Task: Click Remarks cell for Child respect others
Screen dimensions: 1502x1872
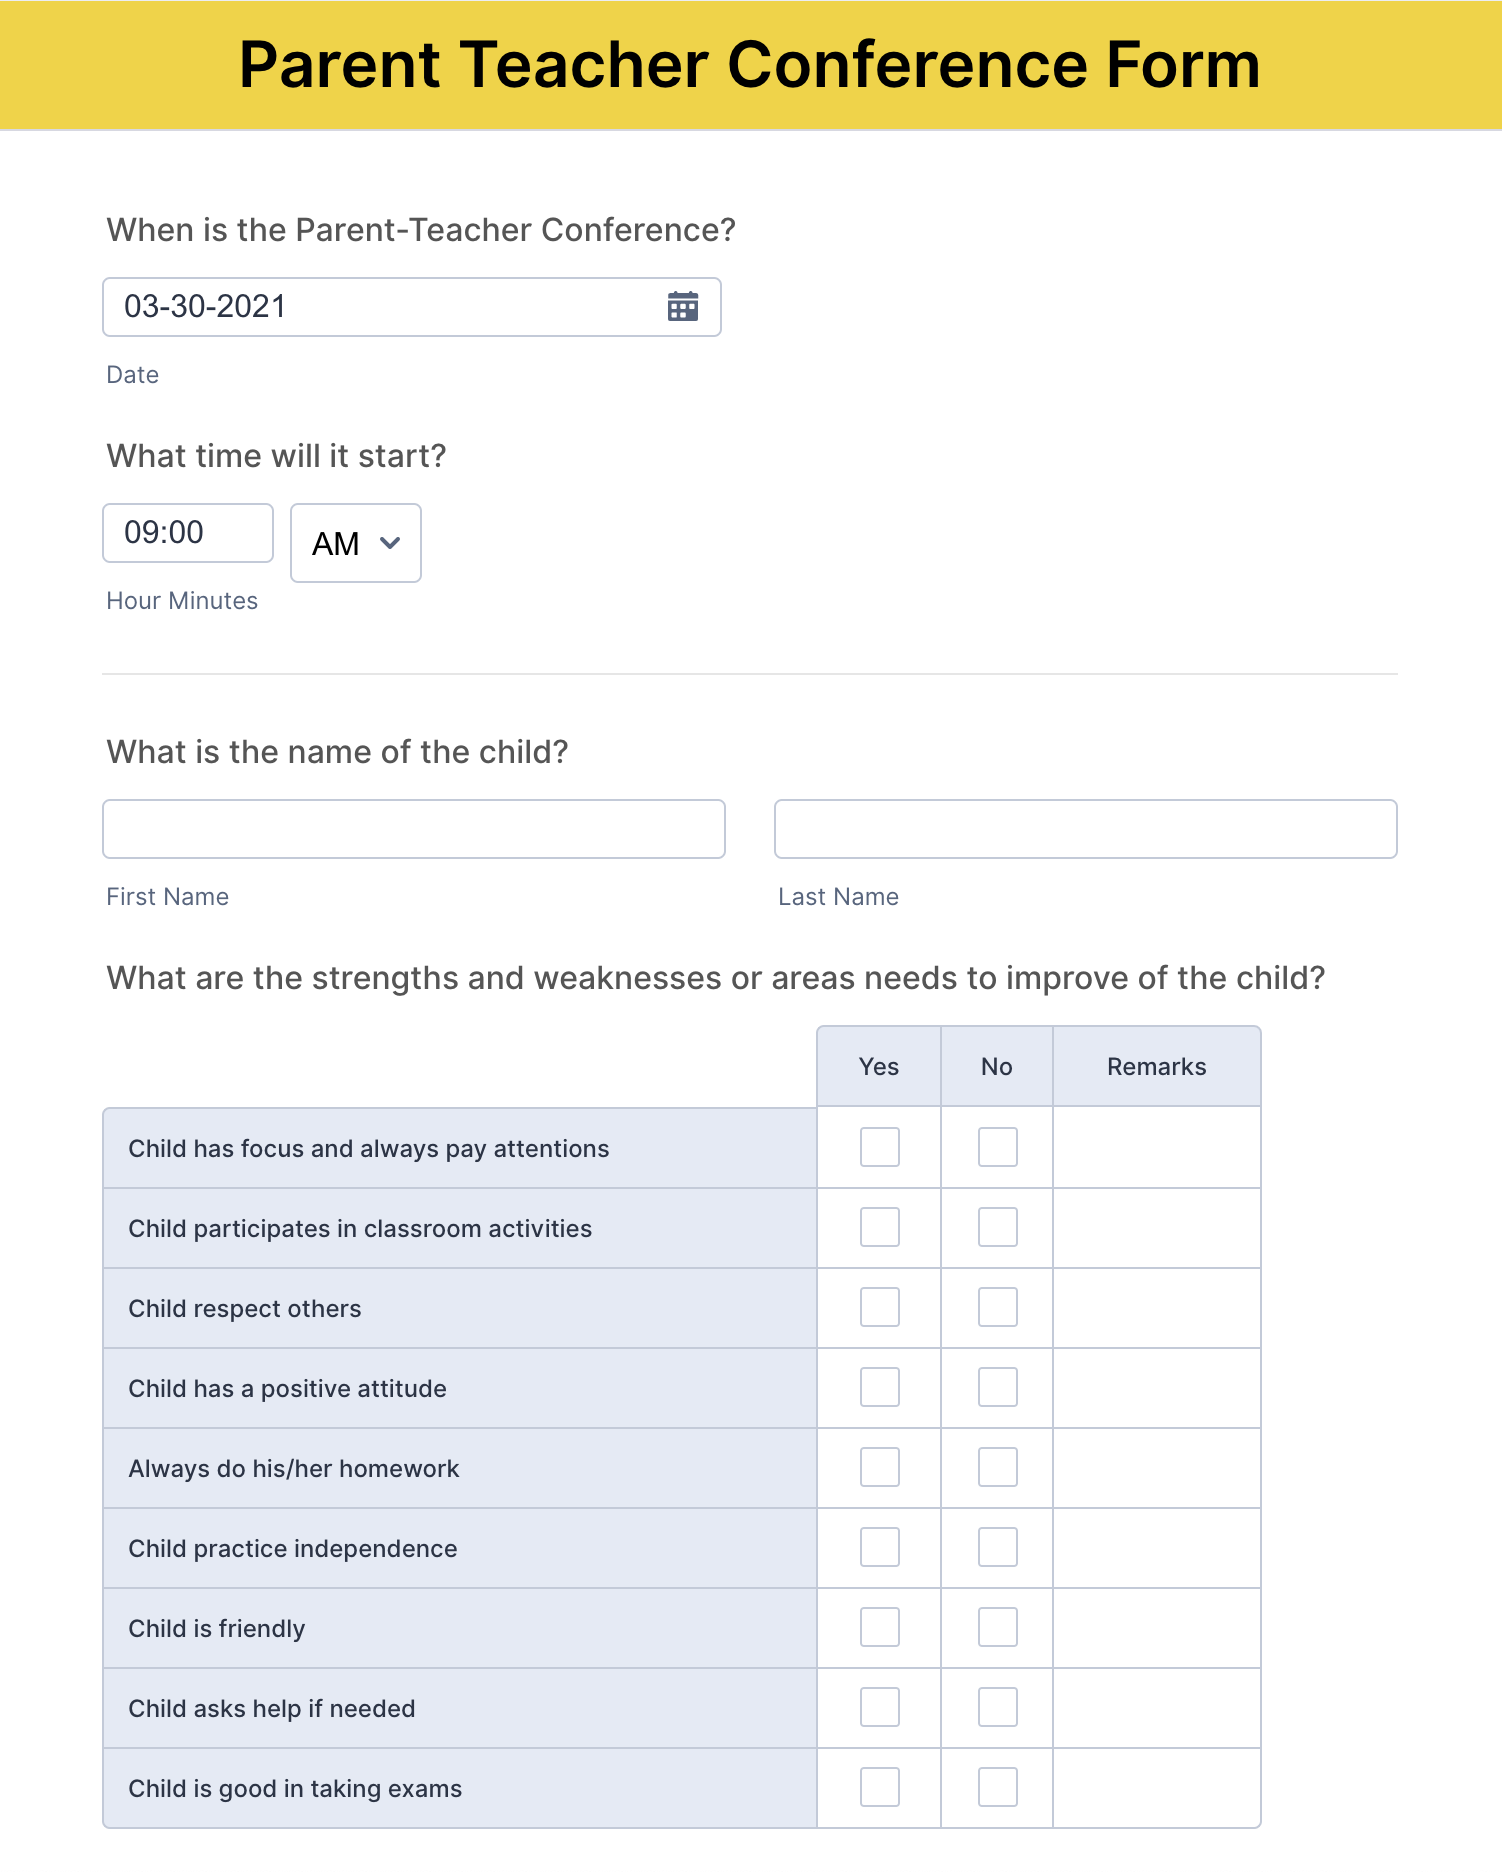Action: [x=1156, y=1308]
